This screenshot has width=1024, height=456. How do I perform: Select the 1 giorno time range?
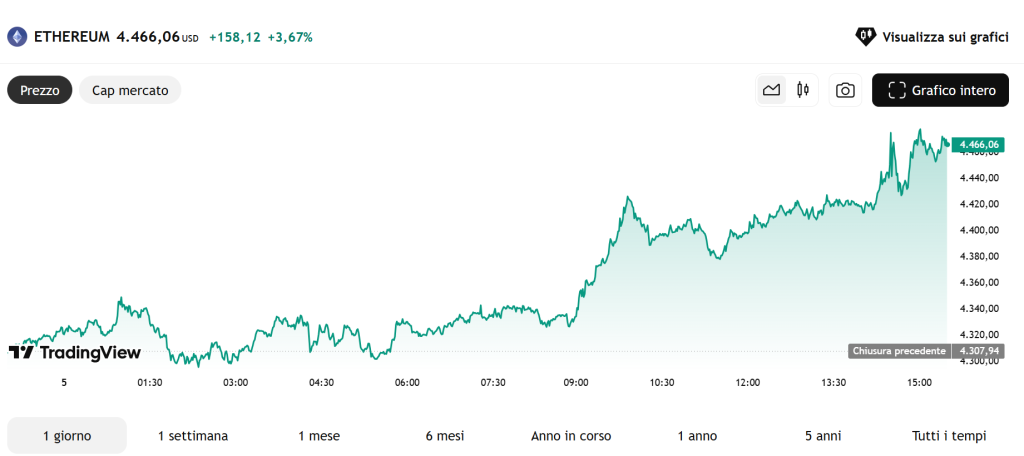click(x=67, y=436)
